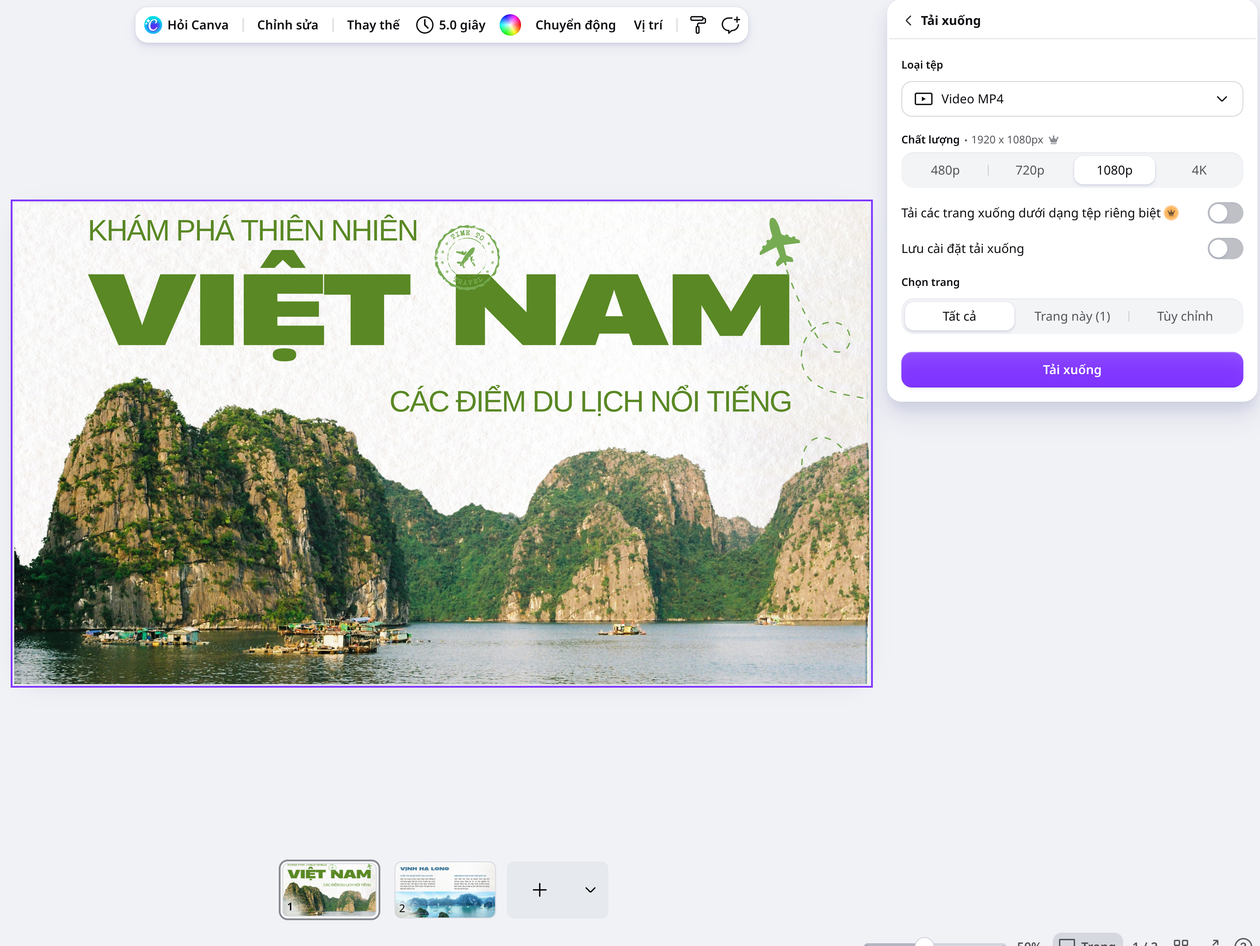Open the rainbow color picker
The width and height of the screenshot is (1260, 946).
coord(510,25)
